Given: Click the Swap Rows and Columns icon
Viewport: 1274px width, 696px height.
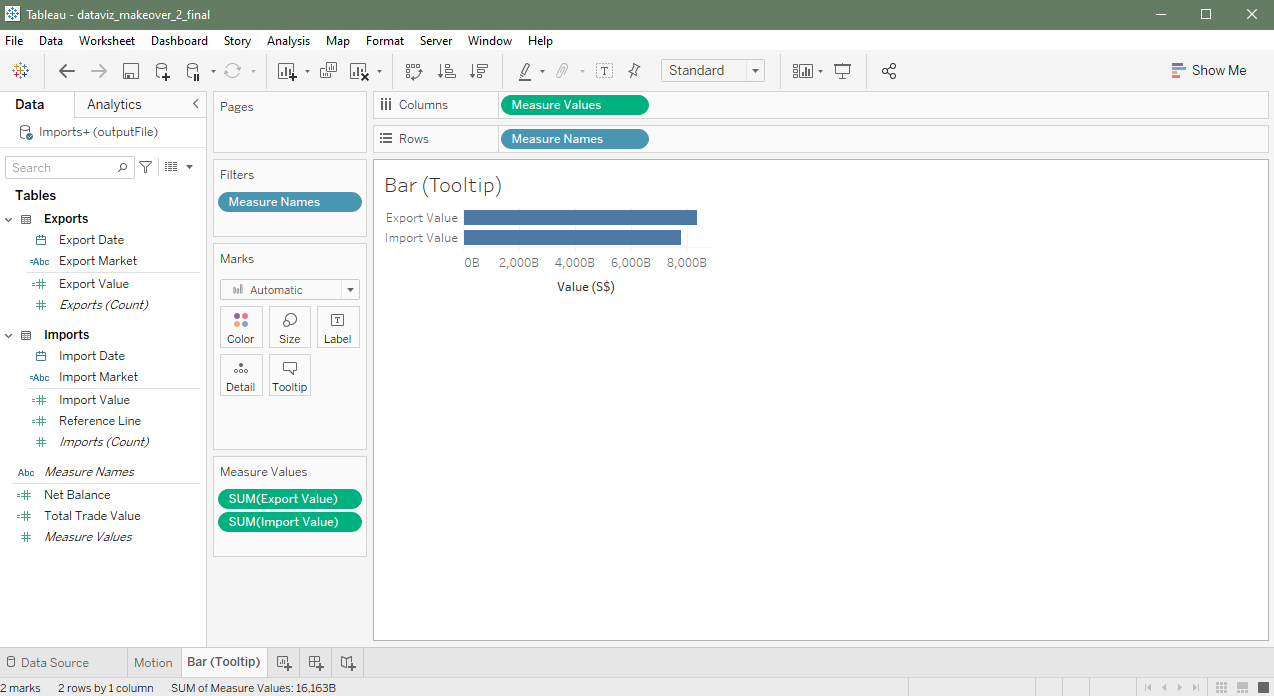Looking at the screenshot, I should (414, 71).
